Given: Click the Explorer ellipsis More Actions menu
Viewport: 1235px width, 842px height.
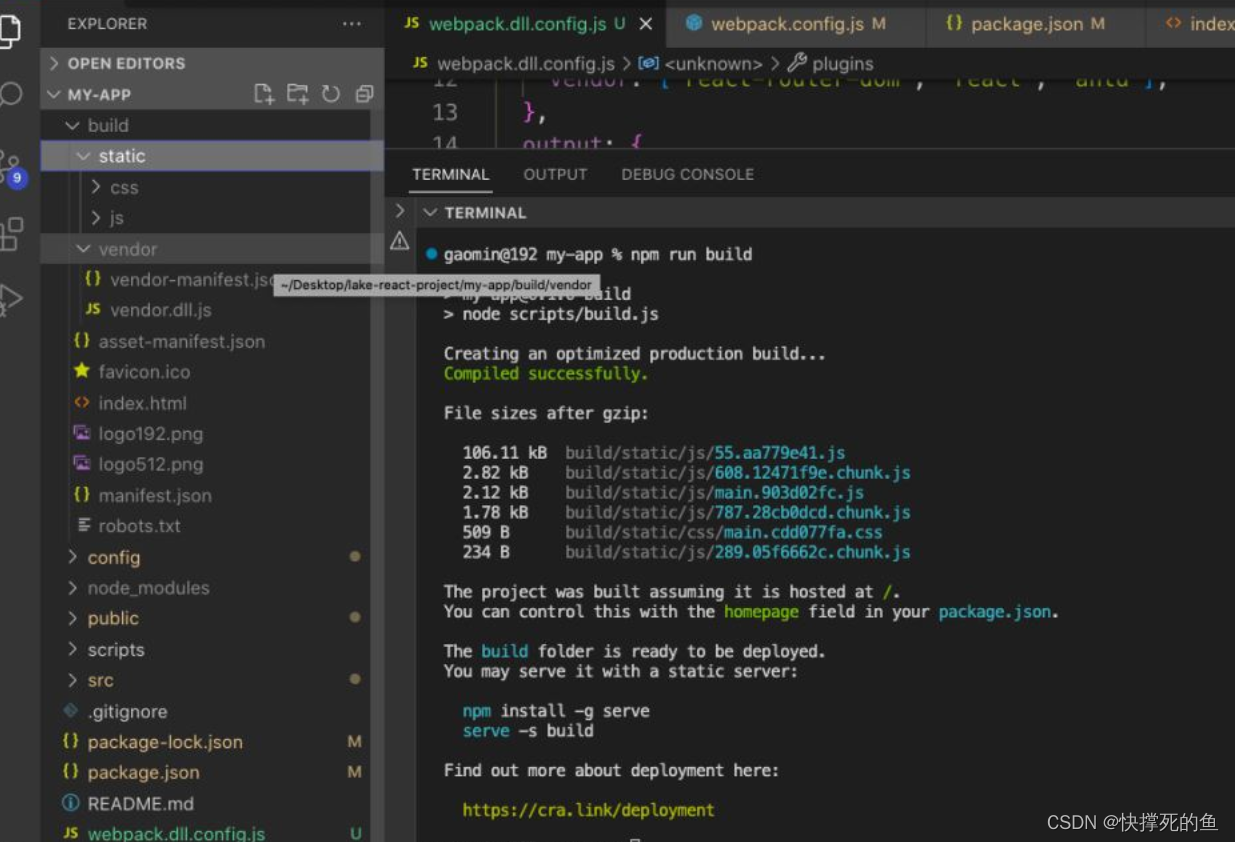Looking at the screenshot, I should tap(349, 24).
